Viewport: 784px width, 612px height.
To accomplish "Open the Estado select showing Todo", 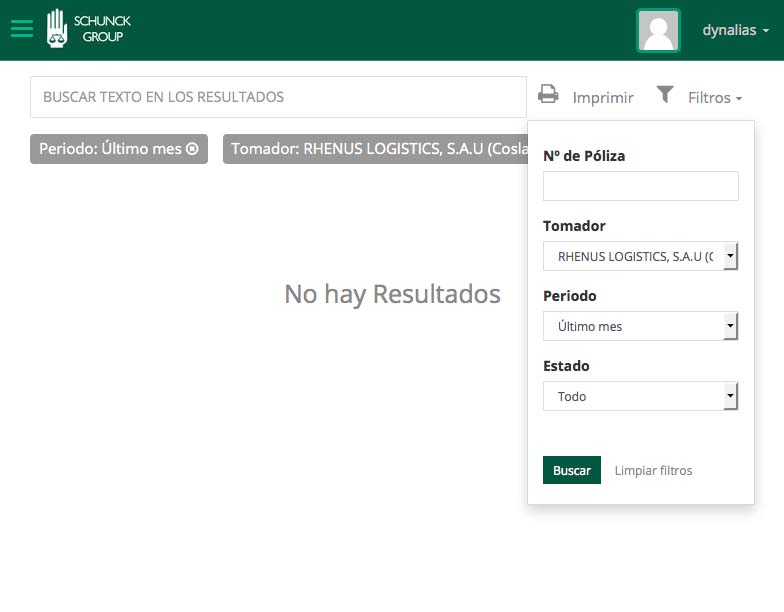I will (x=640, y=397).
